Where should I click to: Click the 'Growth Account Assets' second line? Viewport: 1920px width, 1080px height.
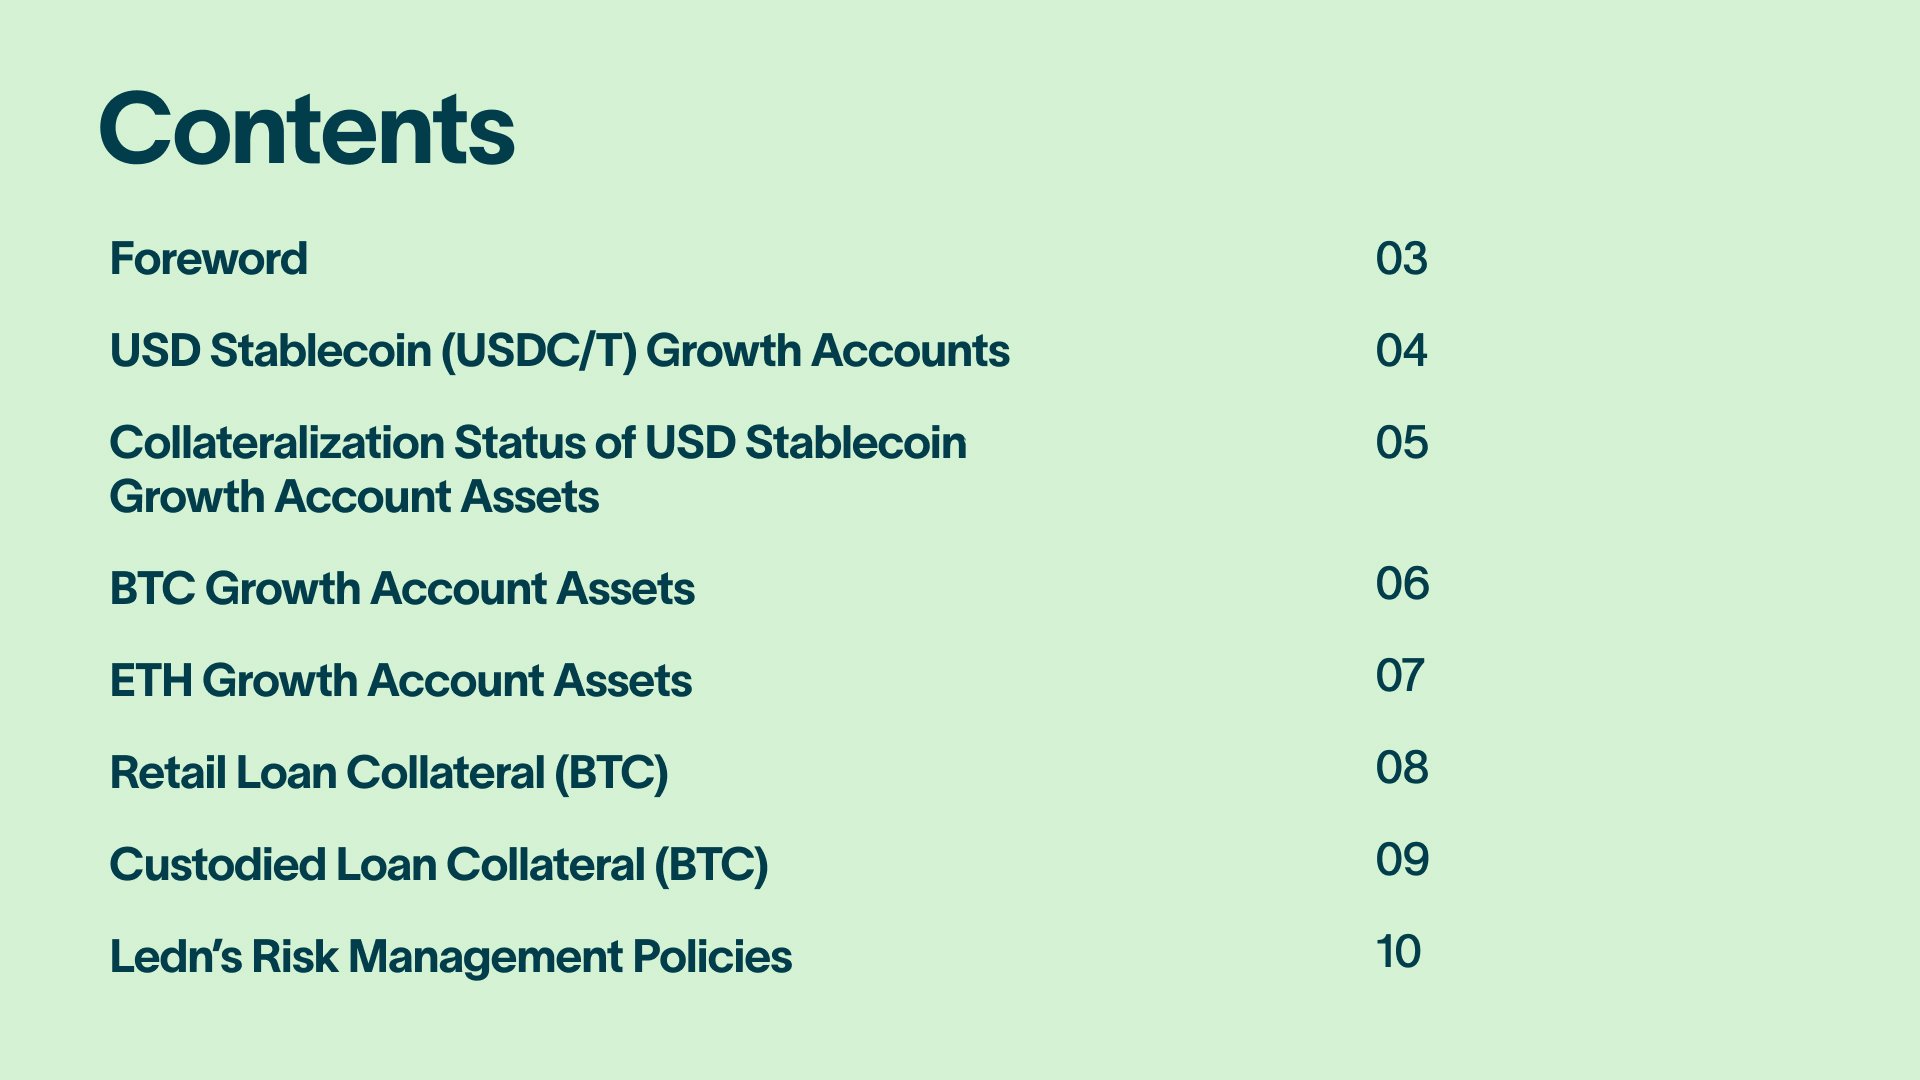click(354, 497)
